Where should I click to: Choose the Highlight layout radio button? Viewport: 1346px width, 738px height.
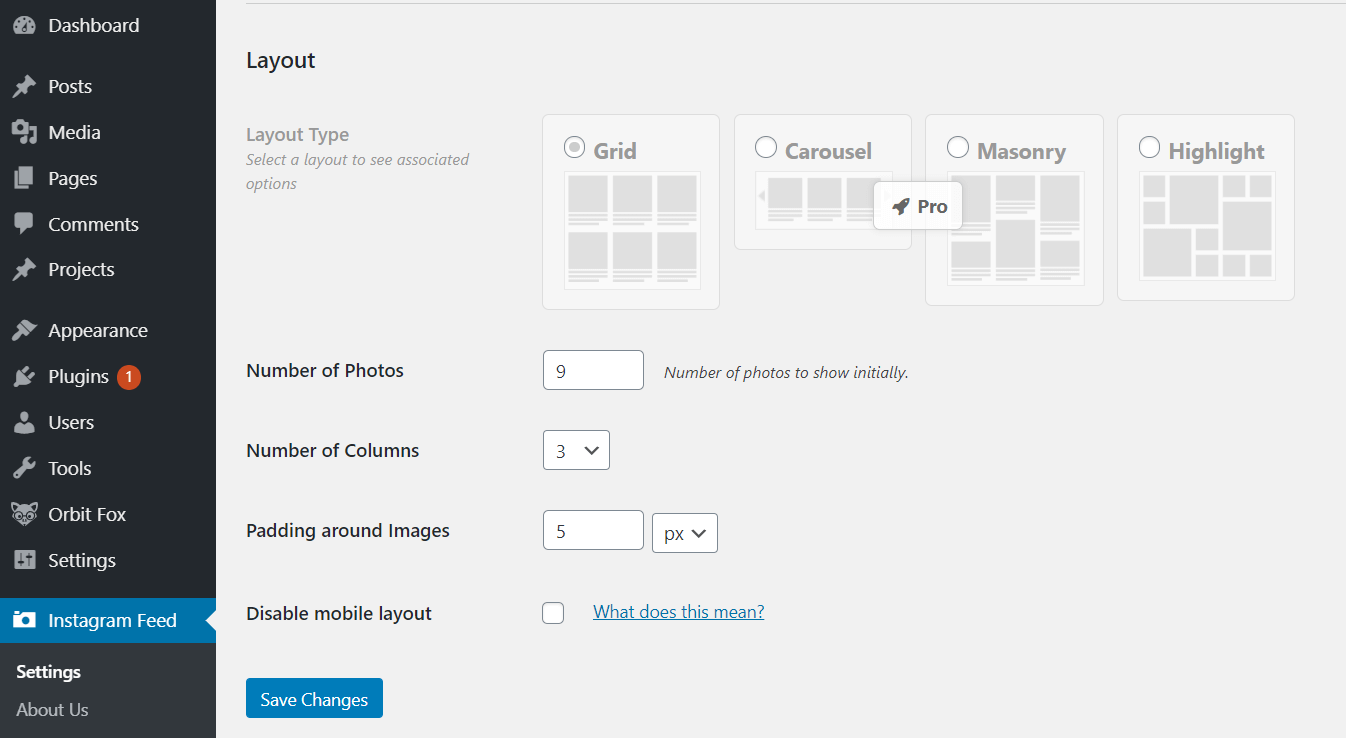pyautogui.click(x=1150, y=148)
